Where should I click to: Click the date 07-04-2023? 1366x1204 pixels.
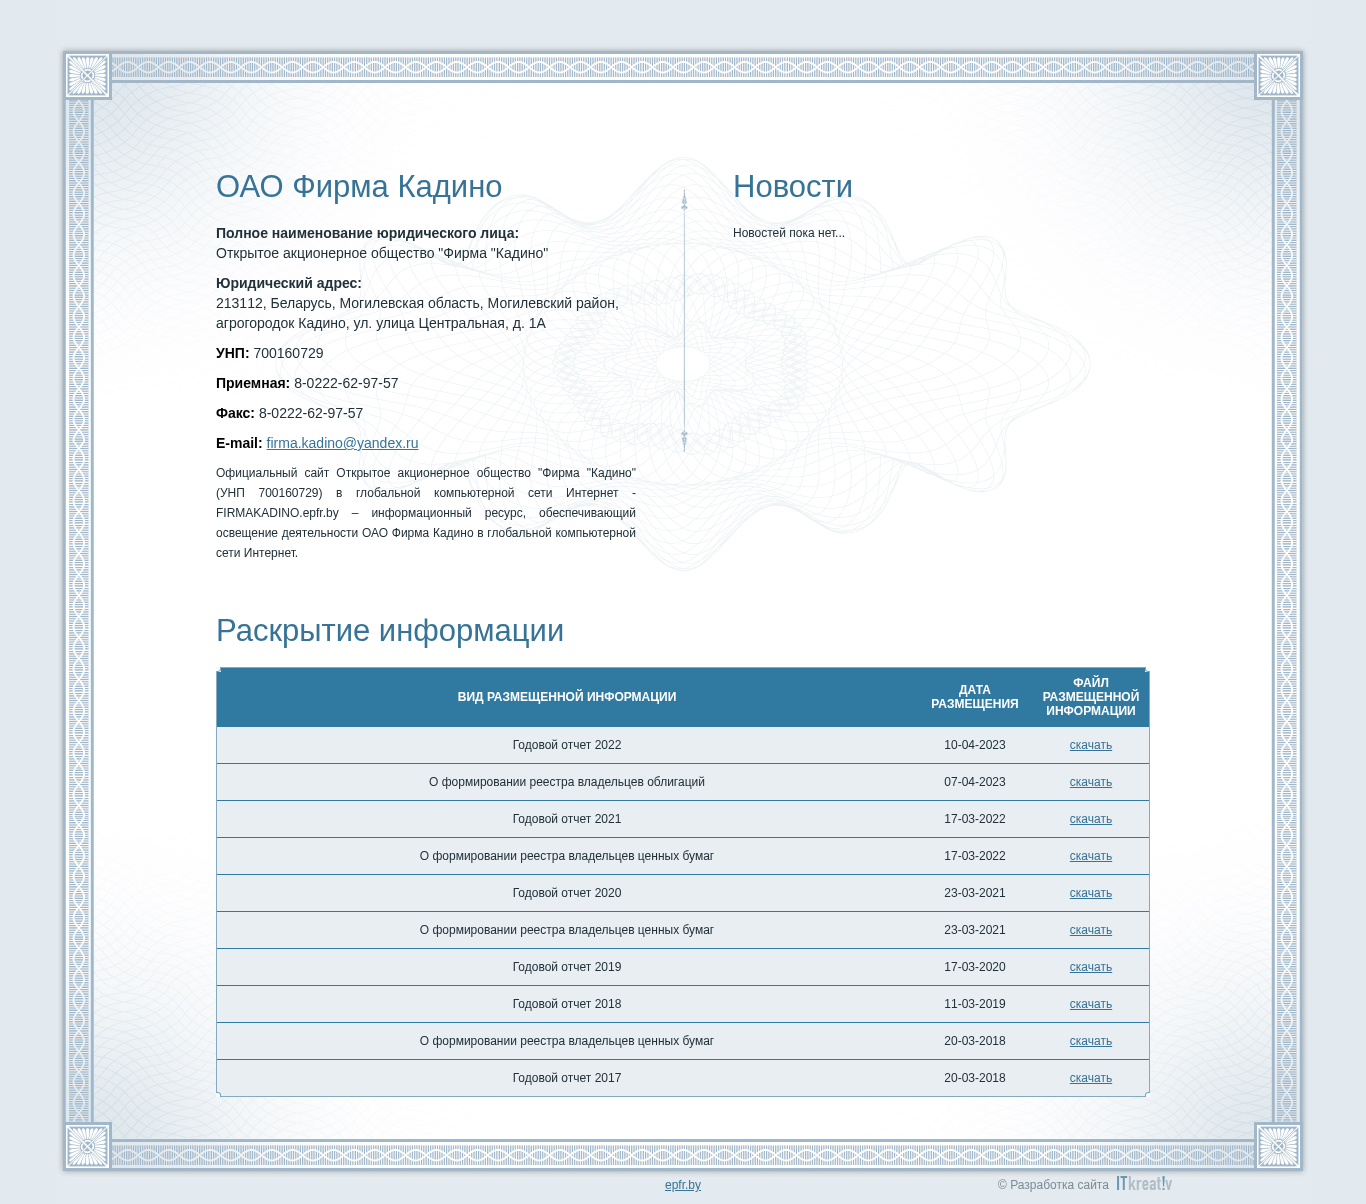[x=975, y=782]
